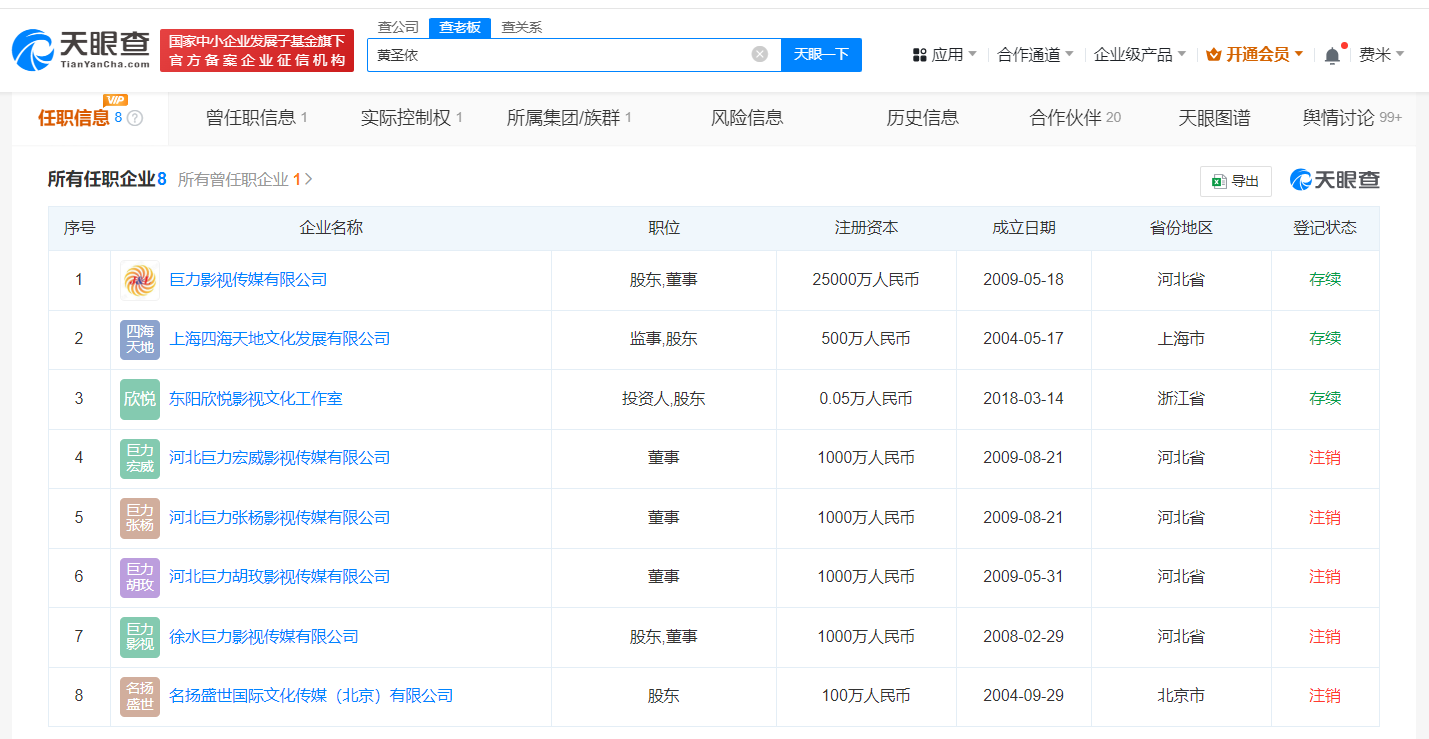
Task: Select the 查老板 search tab
Action: (460, 28)
